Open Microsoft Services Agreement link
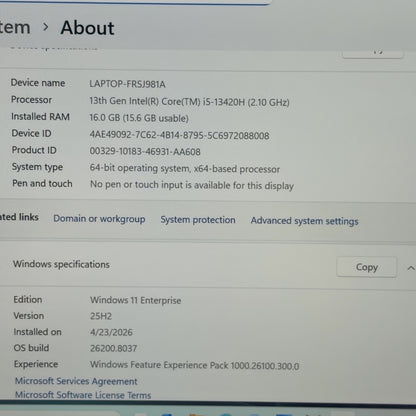416x416 pixels. pyautogui.click(x=76, y=381)
